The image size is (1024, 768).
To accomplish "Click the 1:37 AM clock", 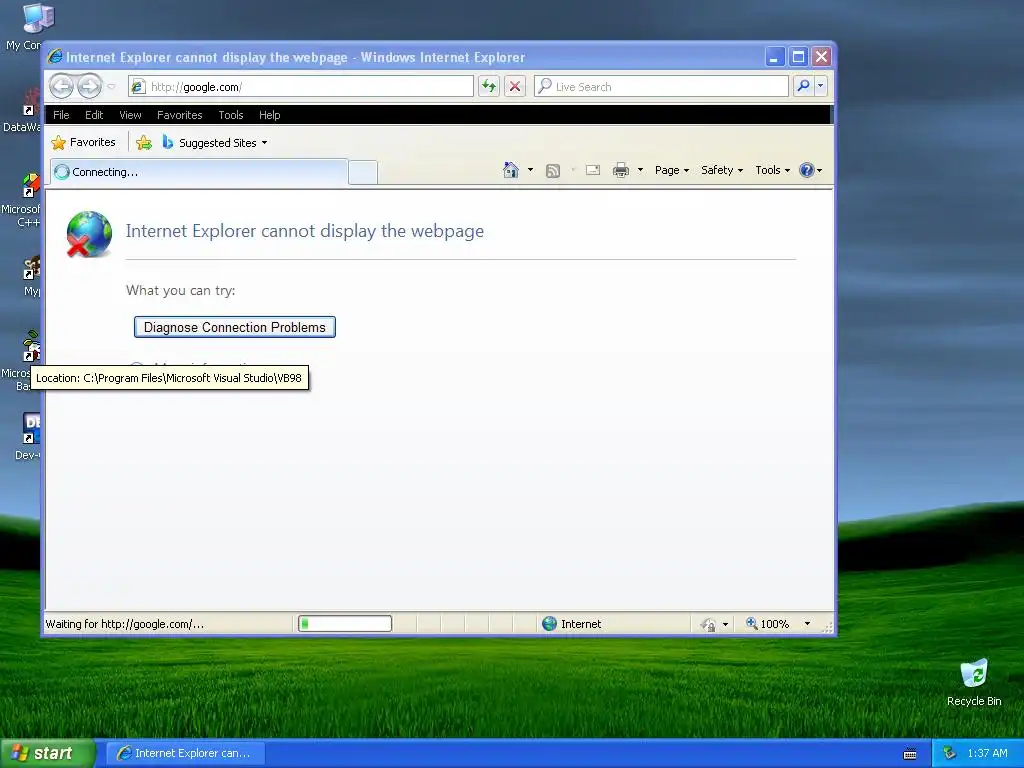I will point(987,753).
